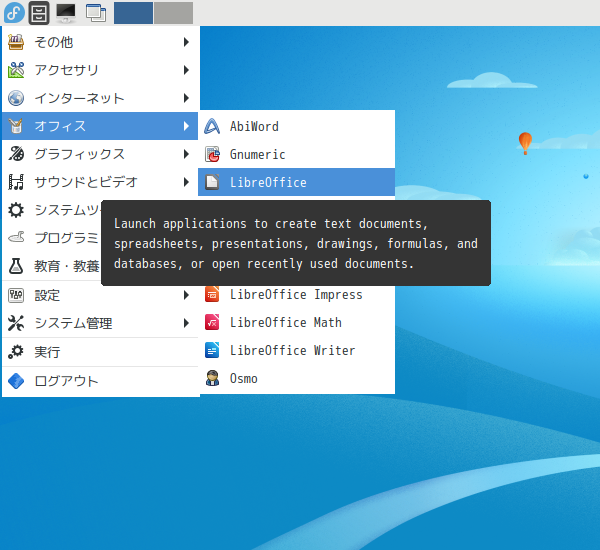Click the LibreOffice Writer icon
600x550 pixels.
212,350
